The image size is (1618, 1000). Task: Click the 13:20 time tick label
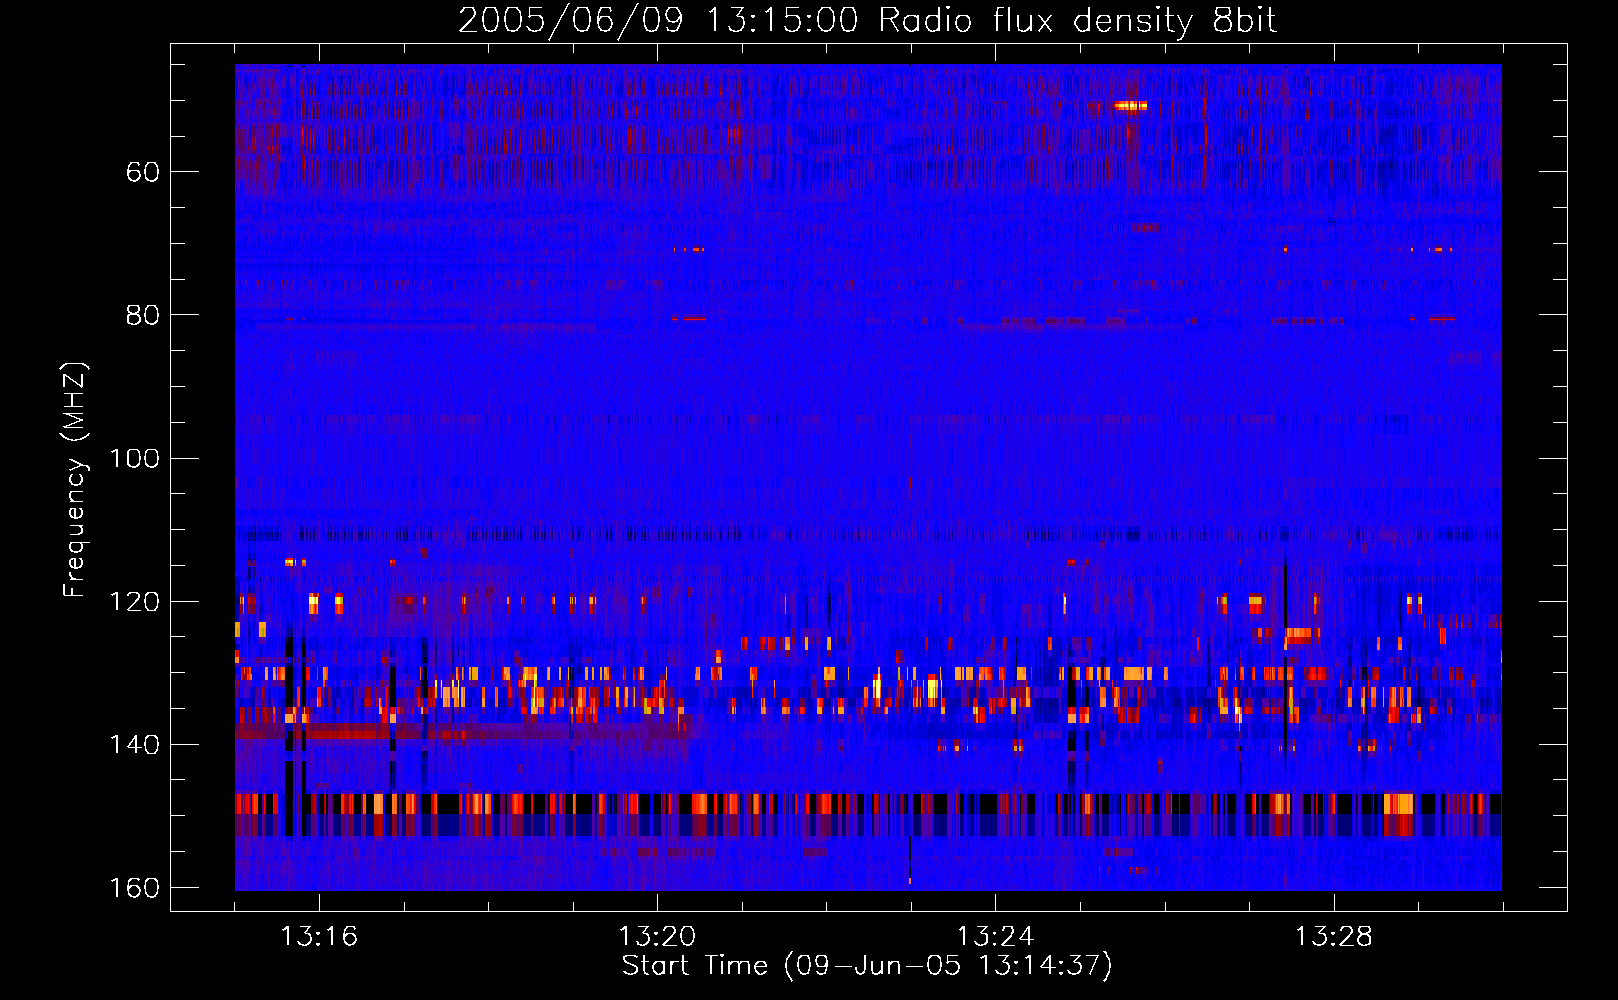click(x=657, y=937)
